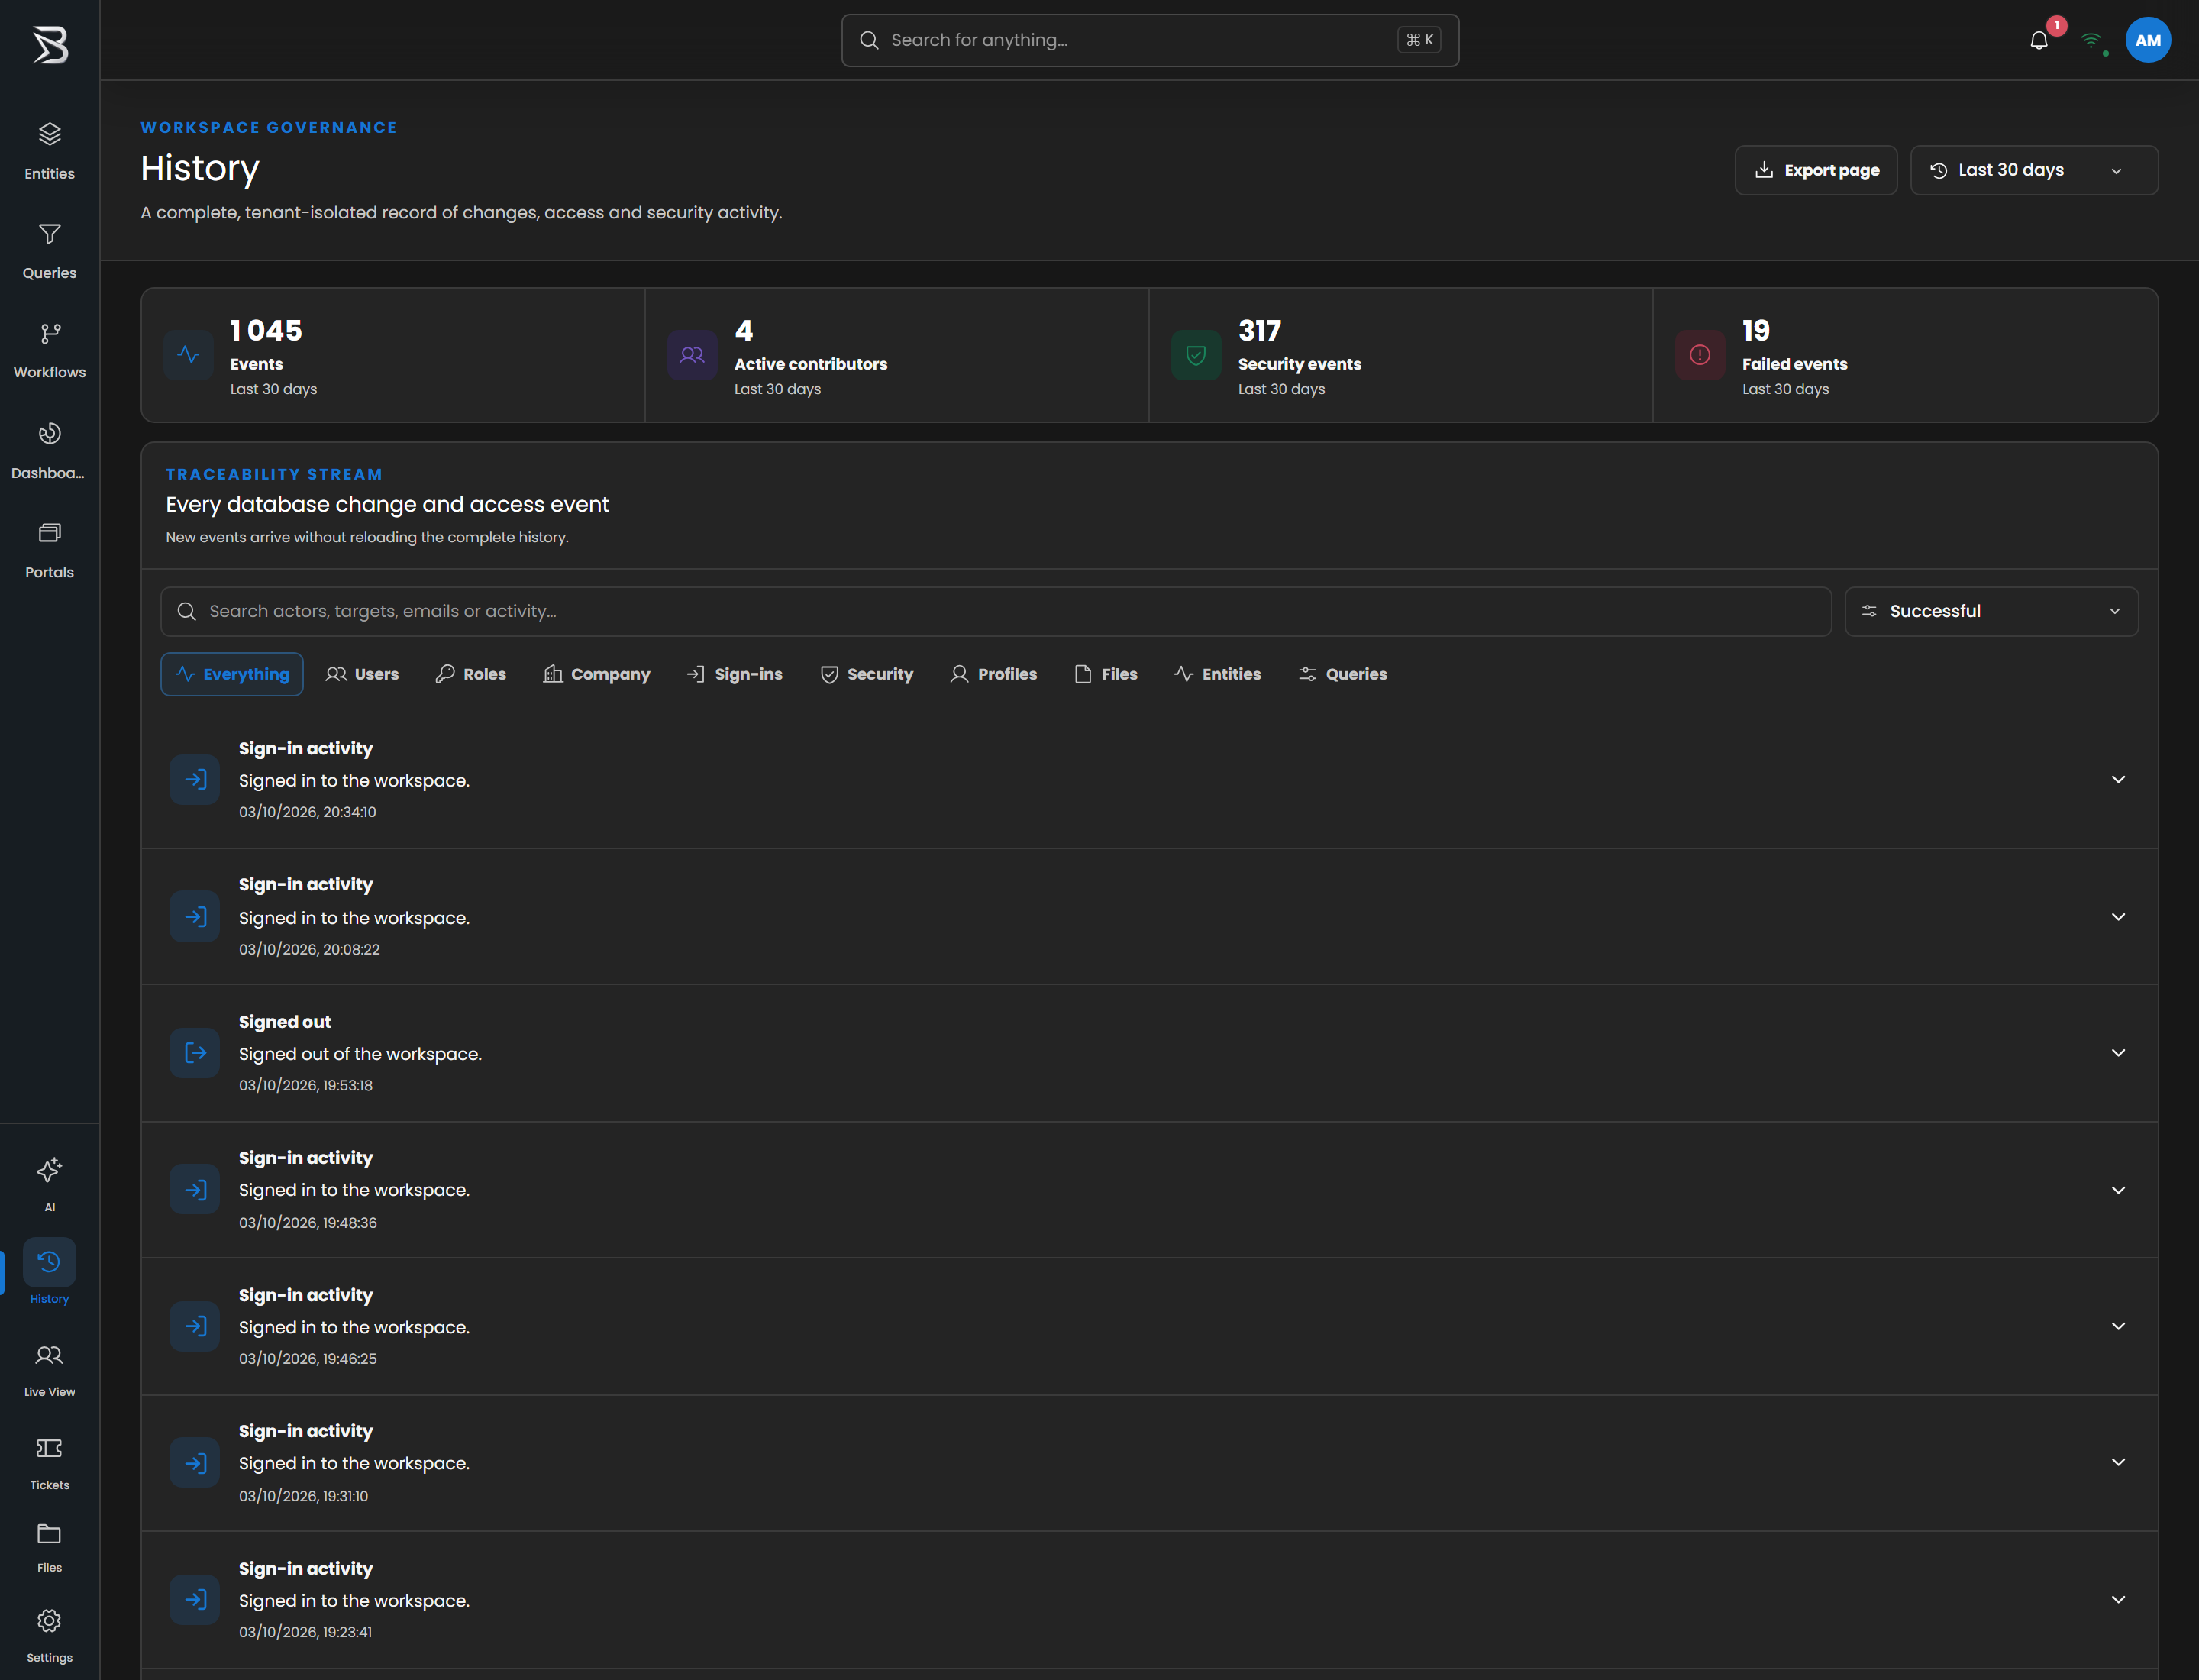Switch to the Security filter tab

tap(866, 674)
